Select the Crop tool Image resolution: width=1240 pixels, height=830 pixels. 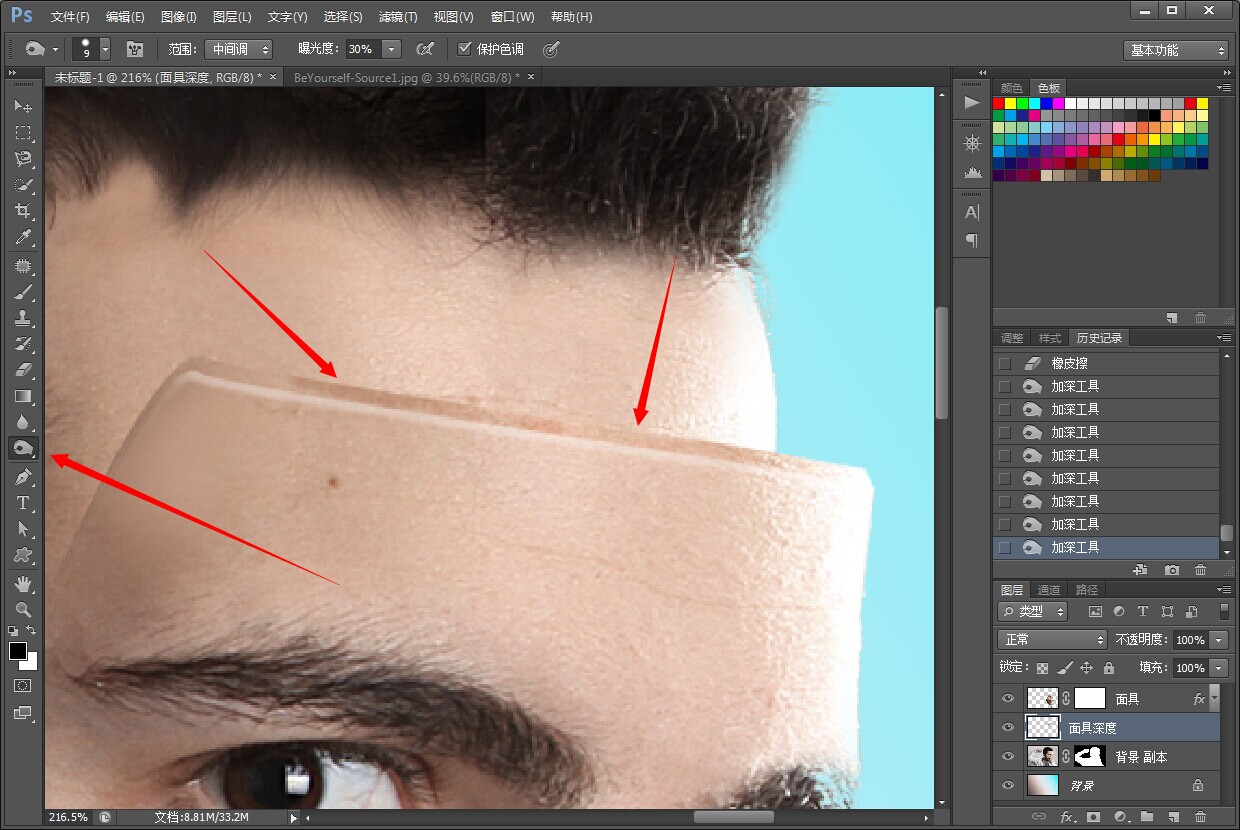[23, 211]
